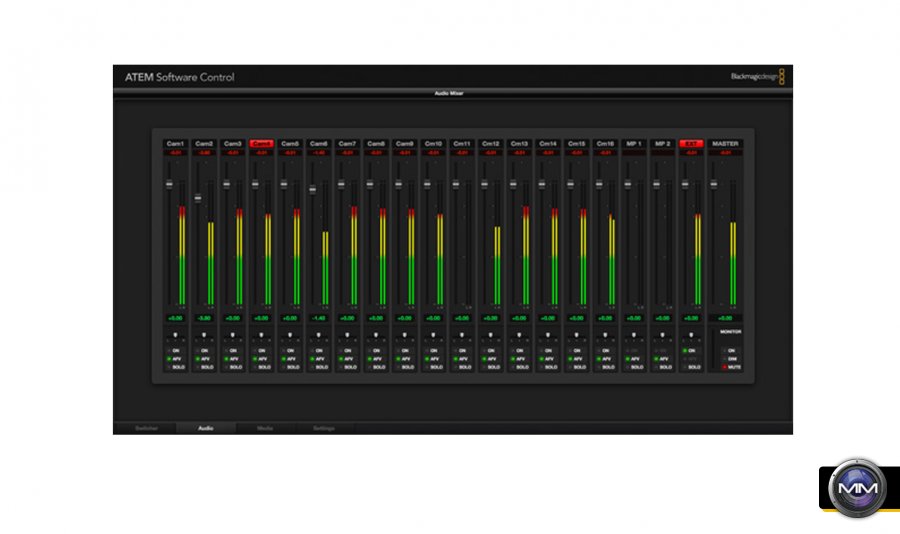Open the Settings tab
This screenshot has height=534, width=900.
coord(323,428)
